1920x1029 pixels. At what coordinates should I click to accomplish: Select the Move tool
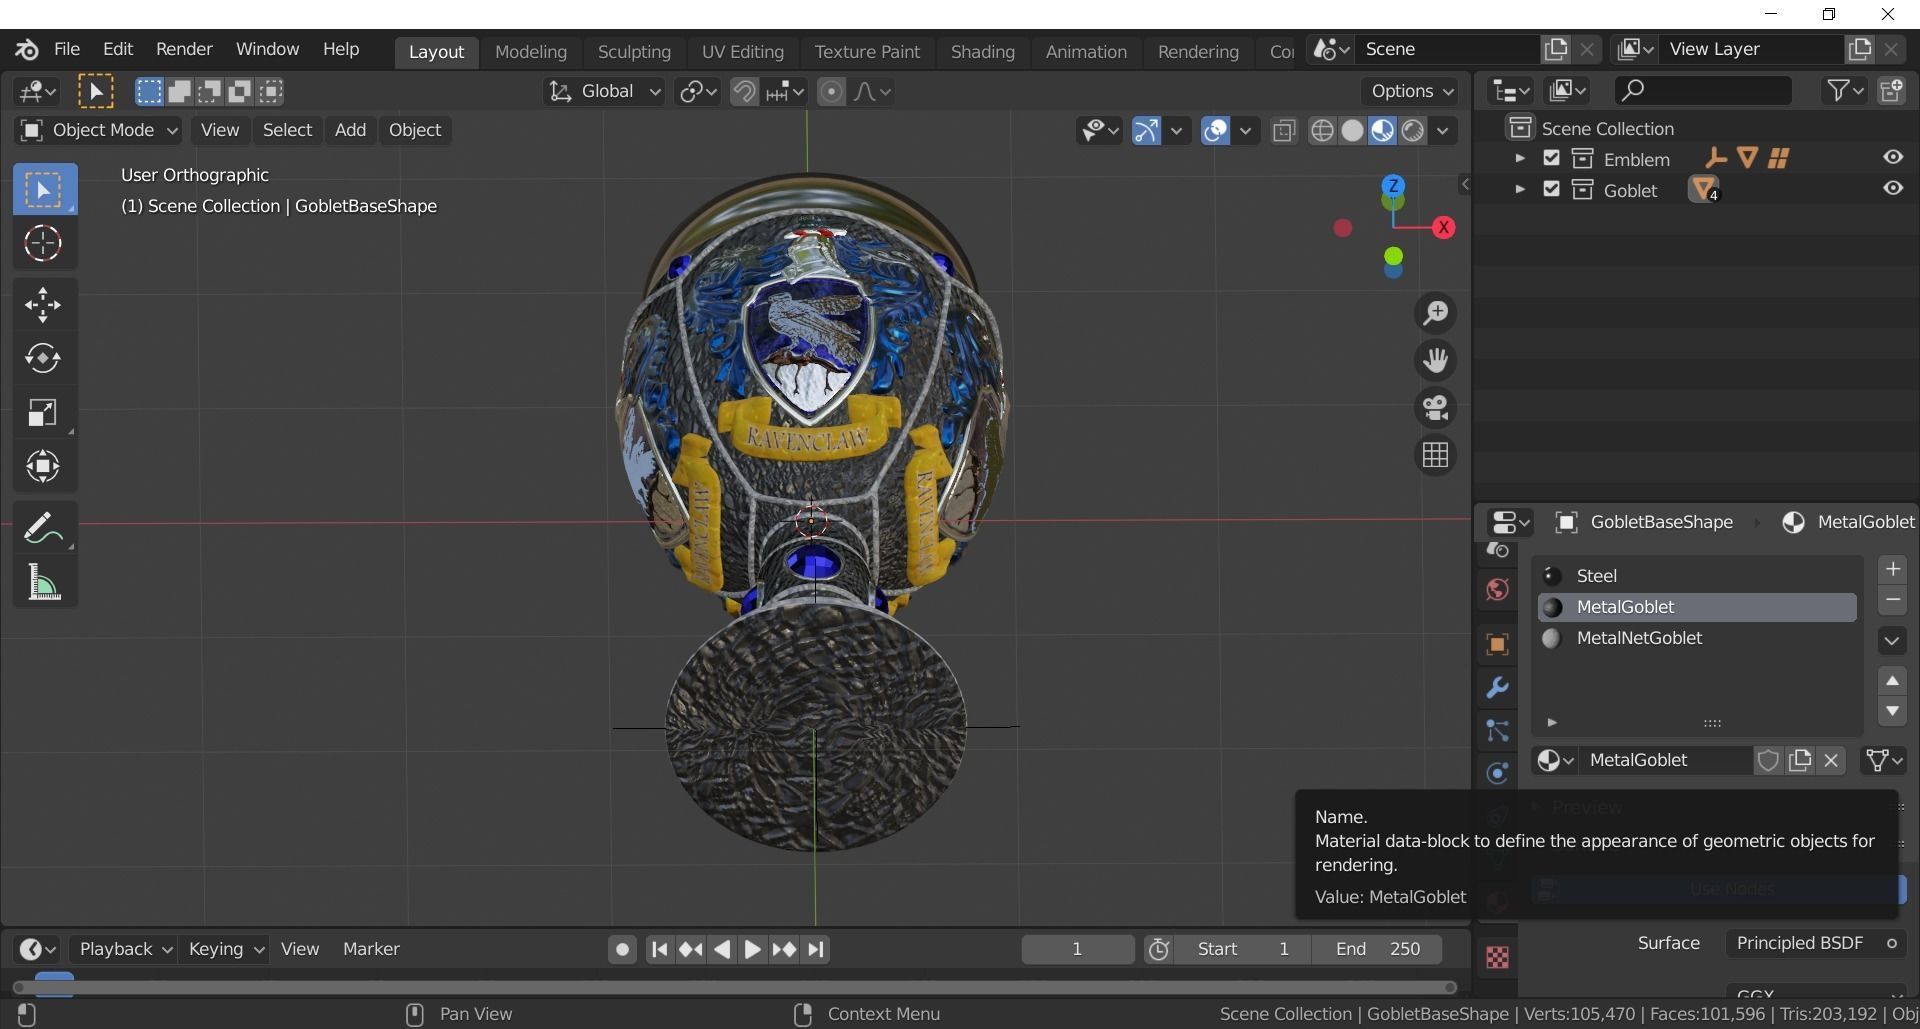click(x=44, y=305)
